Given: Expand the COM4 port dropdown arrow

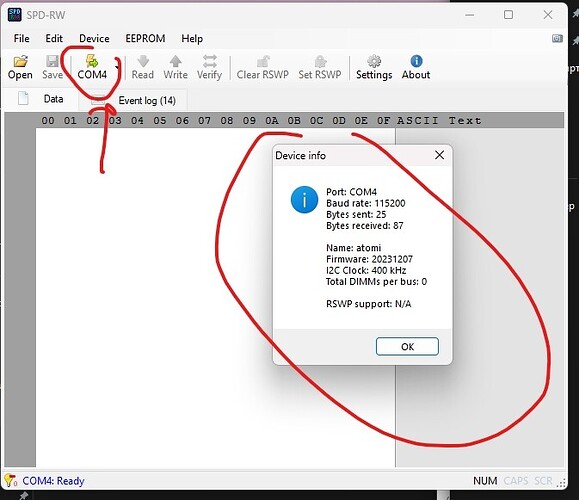Looking at the screenshot, I should [x=117, y=67].
